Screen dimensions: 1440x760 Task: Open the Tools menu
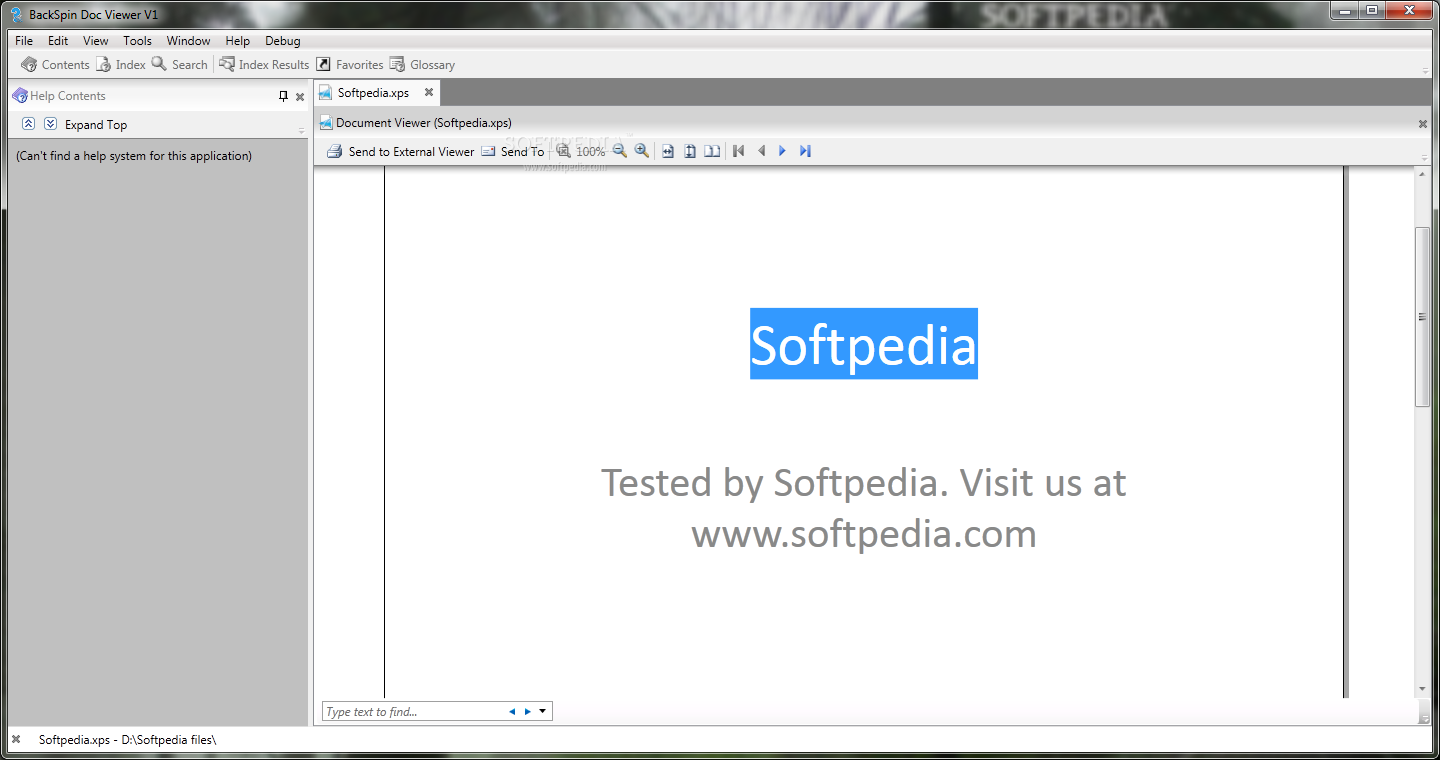[137, 41]
